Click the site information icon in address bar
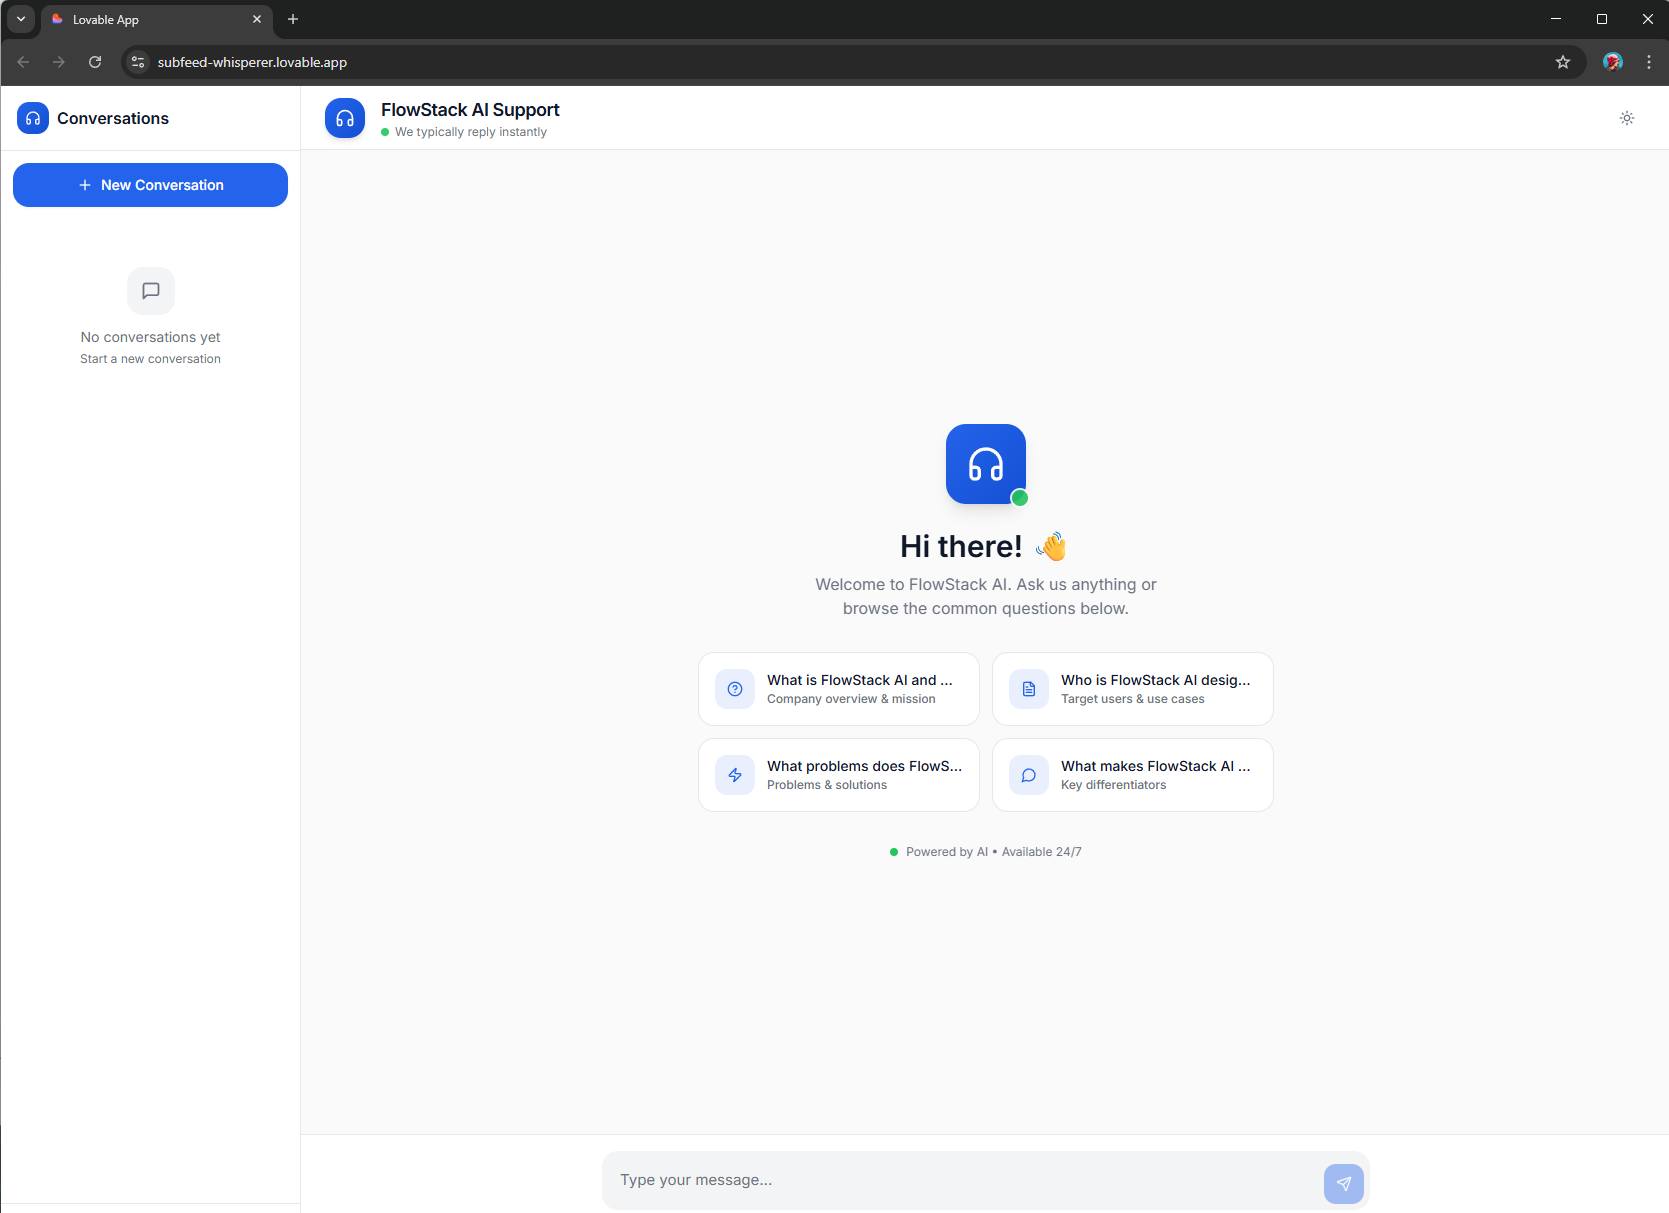This screenshot has height=1213, width=1669. tap(139, 62)
